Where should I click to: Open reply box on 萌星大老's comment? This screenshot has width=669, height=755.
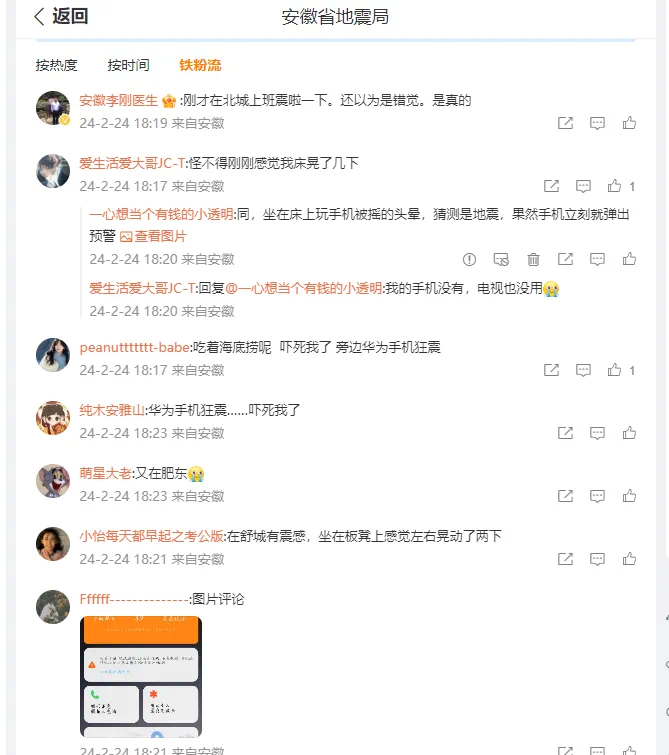(597, 496)
